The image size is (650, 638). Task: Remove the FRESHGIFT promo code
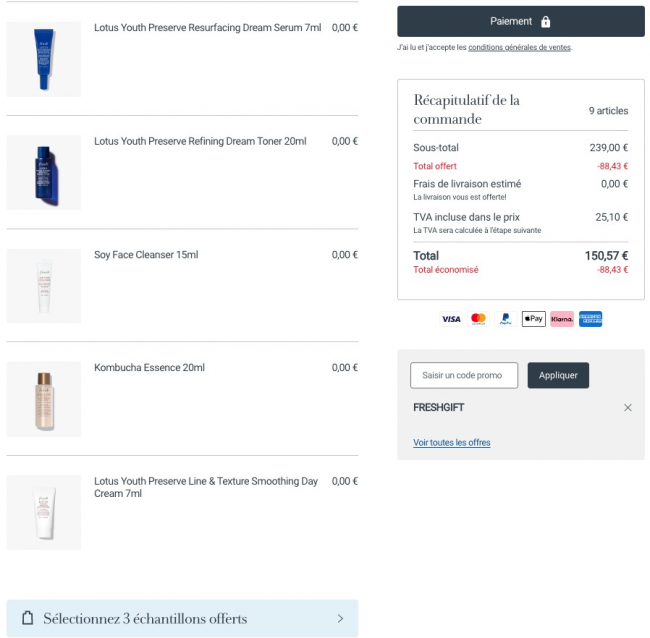click(628, 408)
